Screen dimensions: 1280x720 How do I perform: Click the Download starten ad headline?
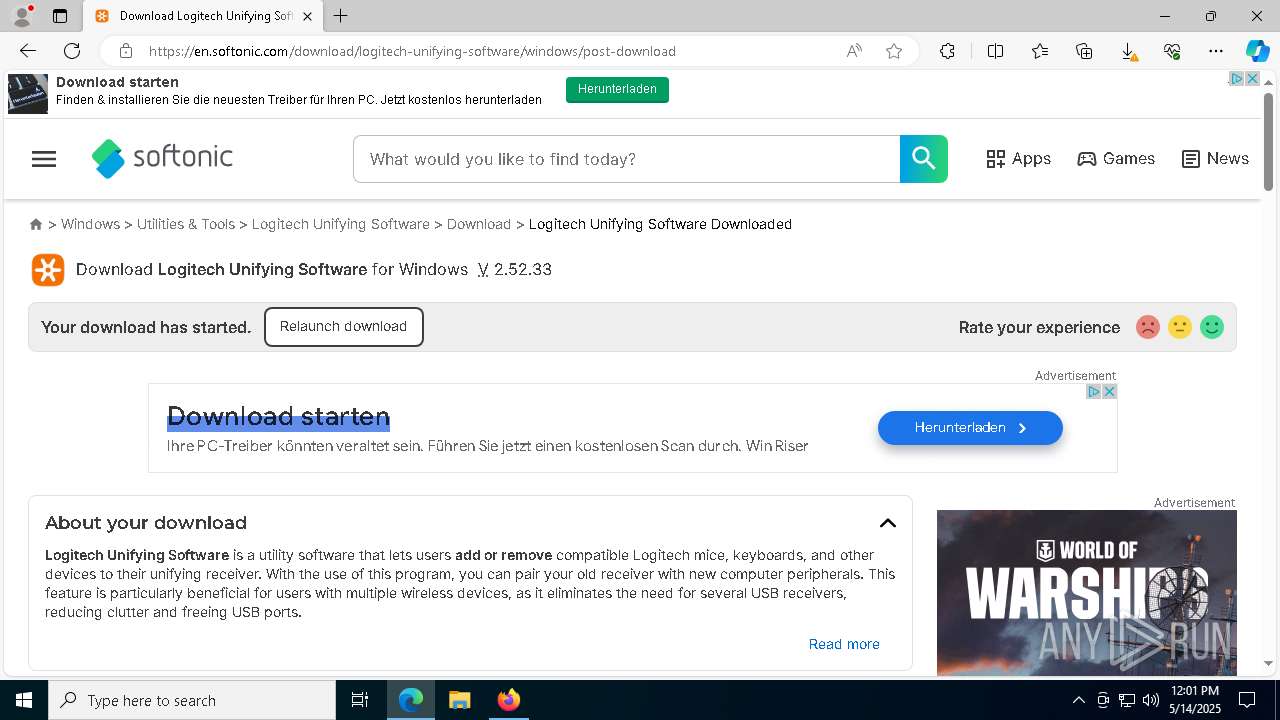(278, 416)
